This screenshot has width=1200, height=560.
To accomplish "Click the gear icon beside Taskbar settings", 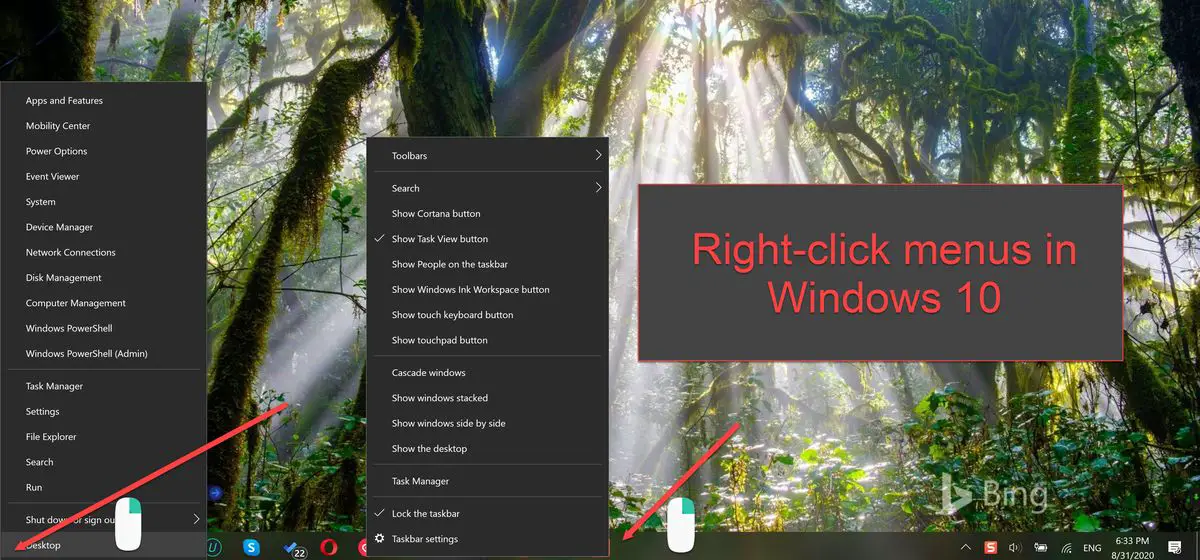I will [379, 538].
